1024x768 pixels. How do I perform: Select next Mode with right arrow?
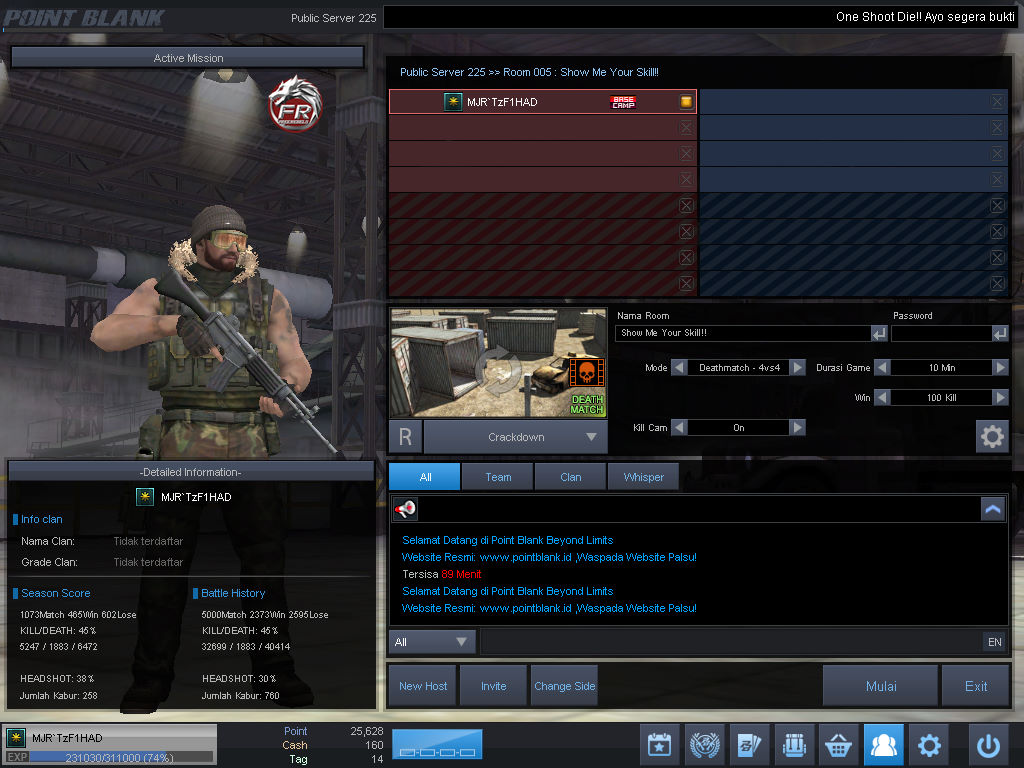tap(797, 368)
